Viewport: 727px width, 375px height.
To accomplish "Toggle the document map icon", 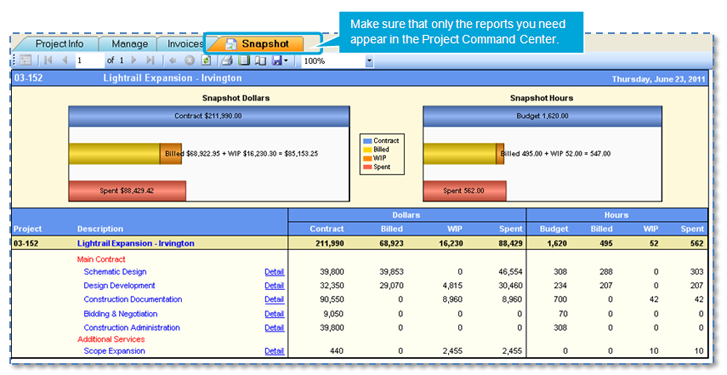I will 26,60.
